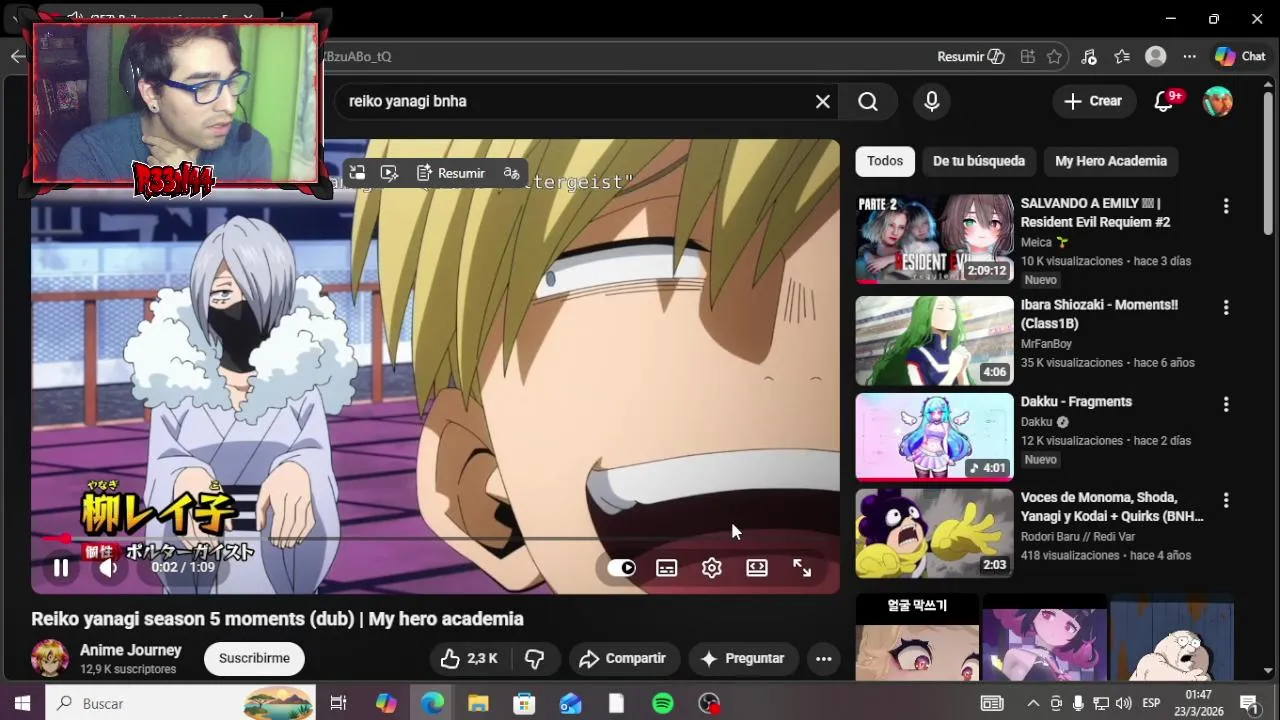Open the Dakku - Fragments video title
The height and width of the screenshot is (720, 1280).
[x=1076, y=402]
